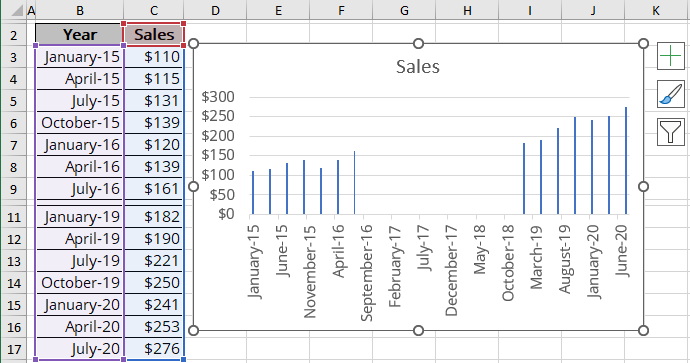Click the $131 sales cell
Screen dimensions: 690x363
[154, 101]
